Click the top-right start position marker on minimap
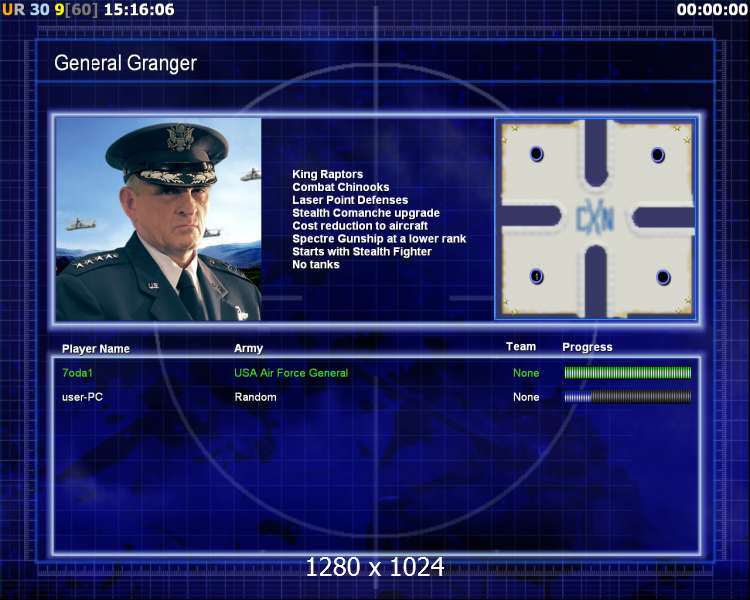The width and height of the screenshot is (750, 600). [658, 155]
